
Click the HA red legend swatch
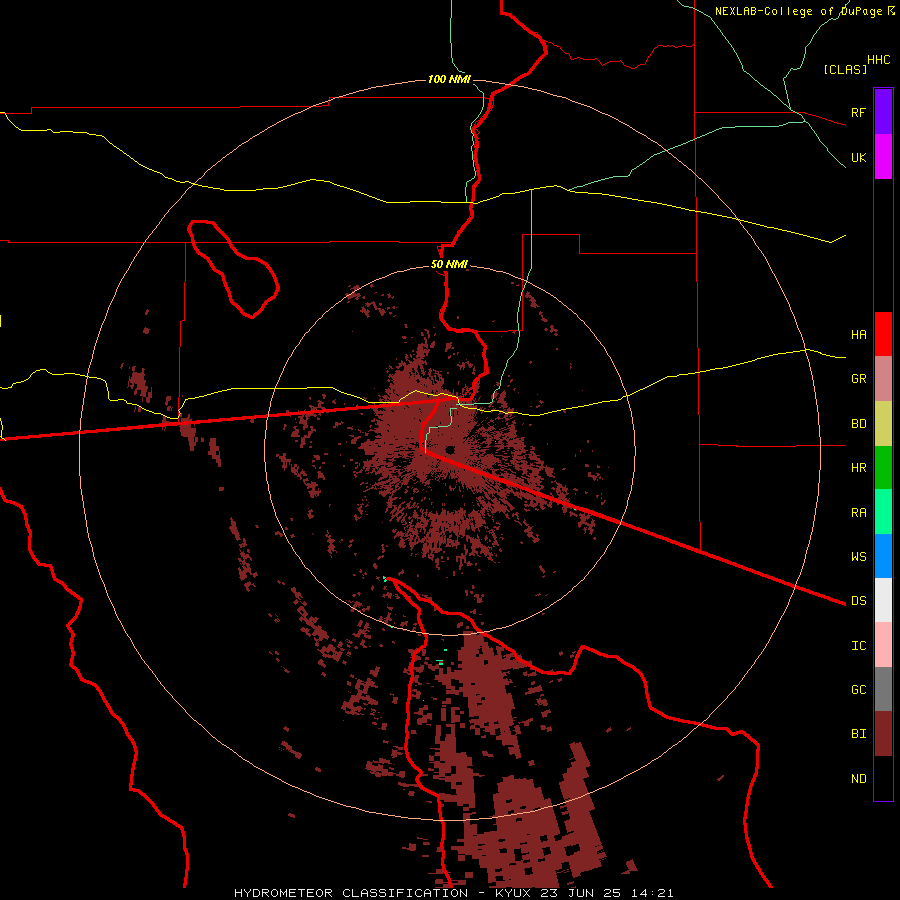coord(883,334)
